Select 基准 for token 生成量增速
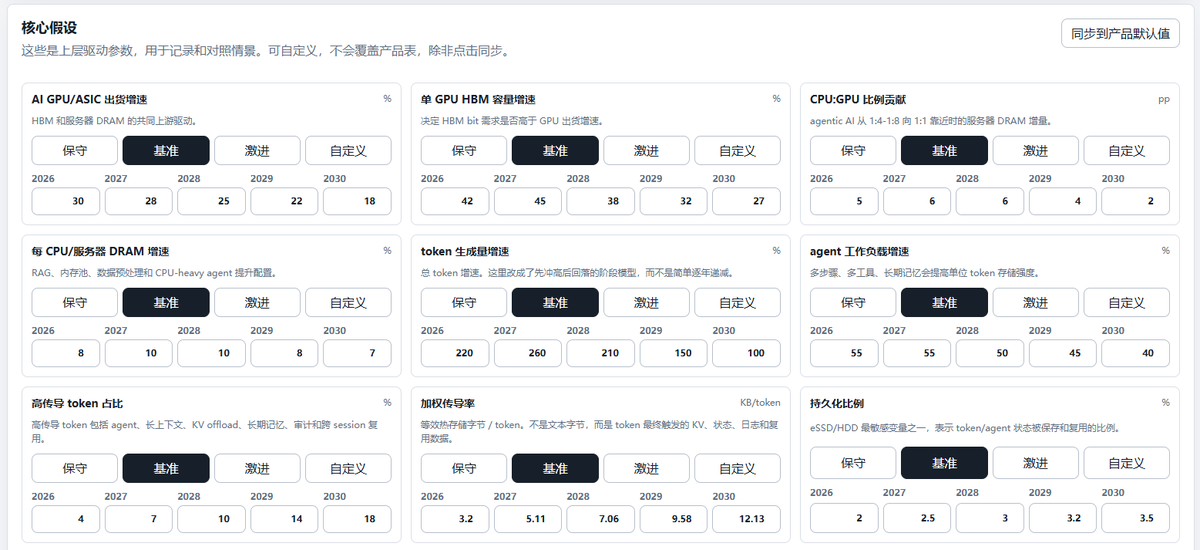This screenshot has width=1200, height=550. point(555,302)
